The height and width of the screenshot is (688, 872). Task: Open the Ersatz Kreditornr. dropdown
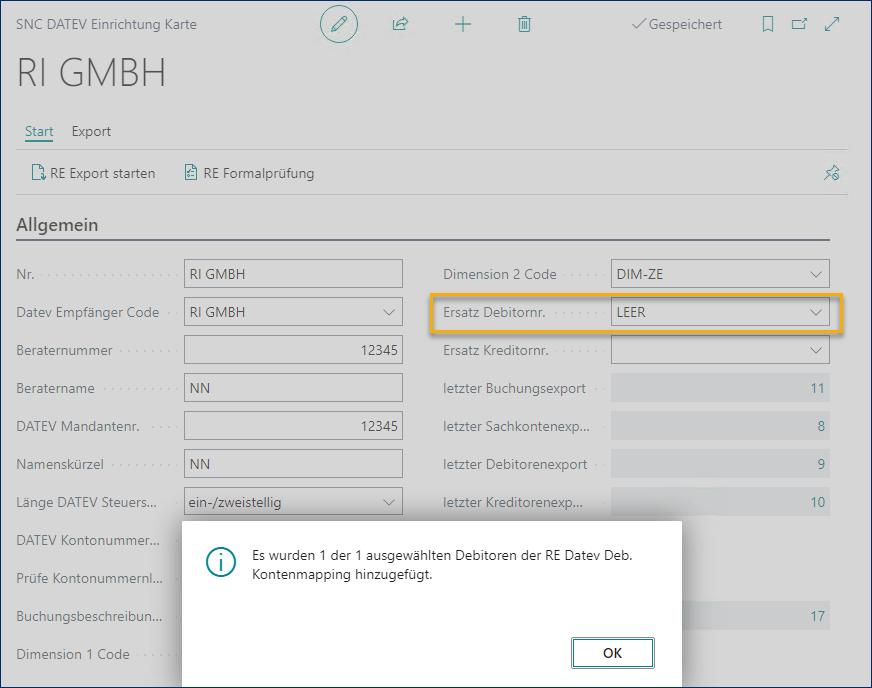coord(816,350)
